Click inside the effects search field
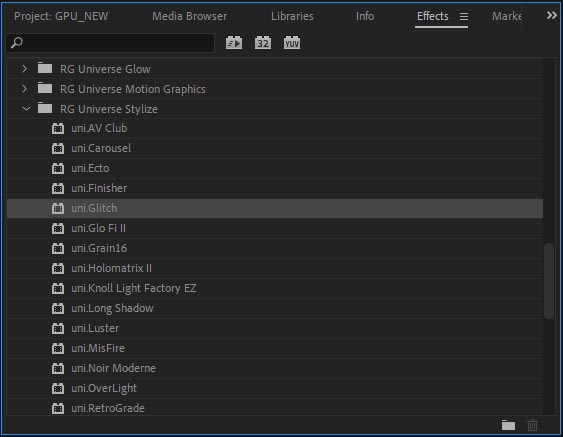This screenshot has width=563, height=437. coord(111,43)
